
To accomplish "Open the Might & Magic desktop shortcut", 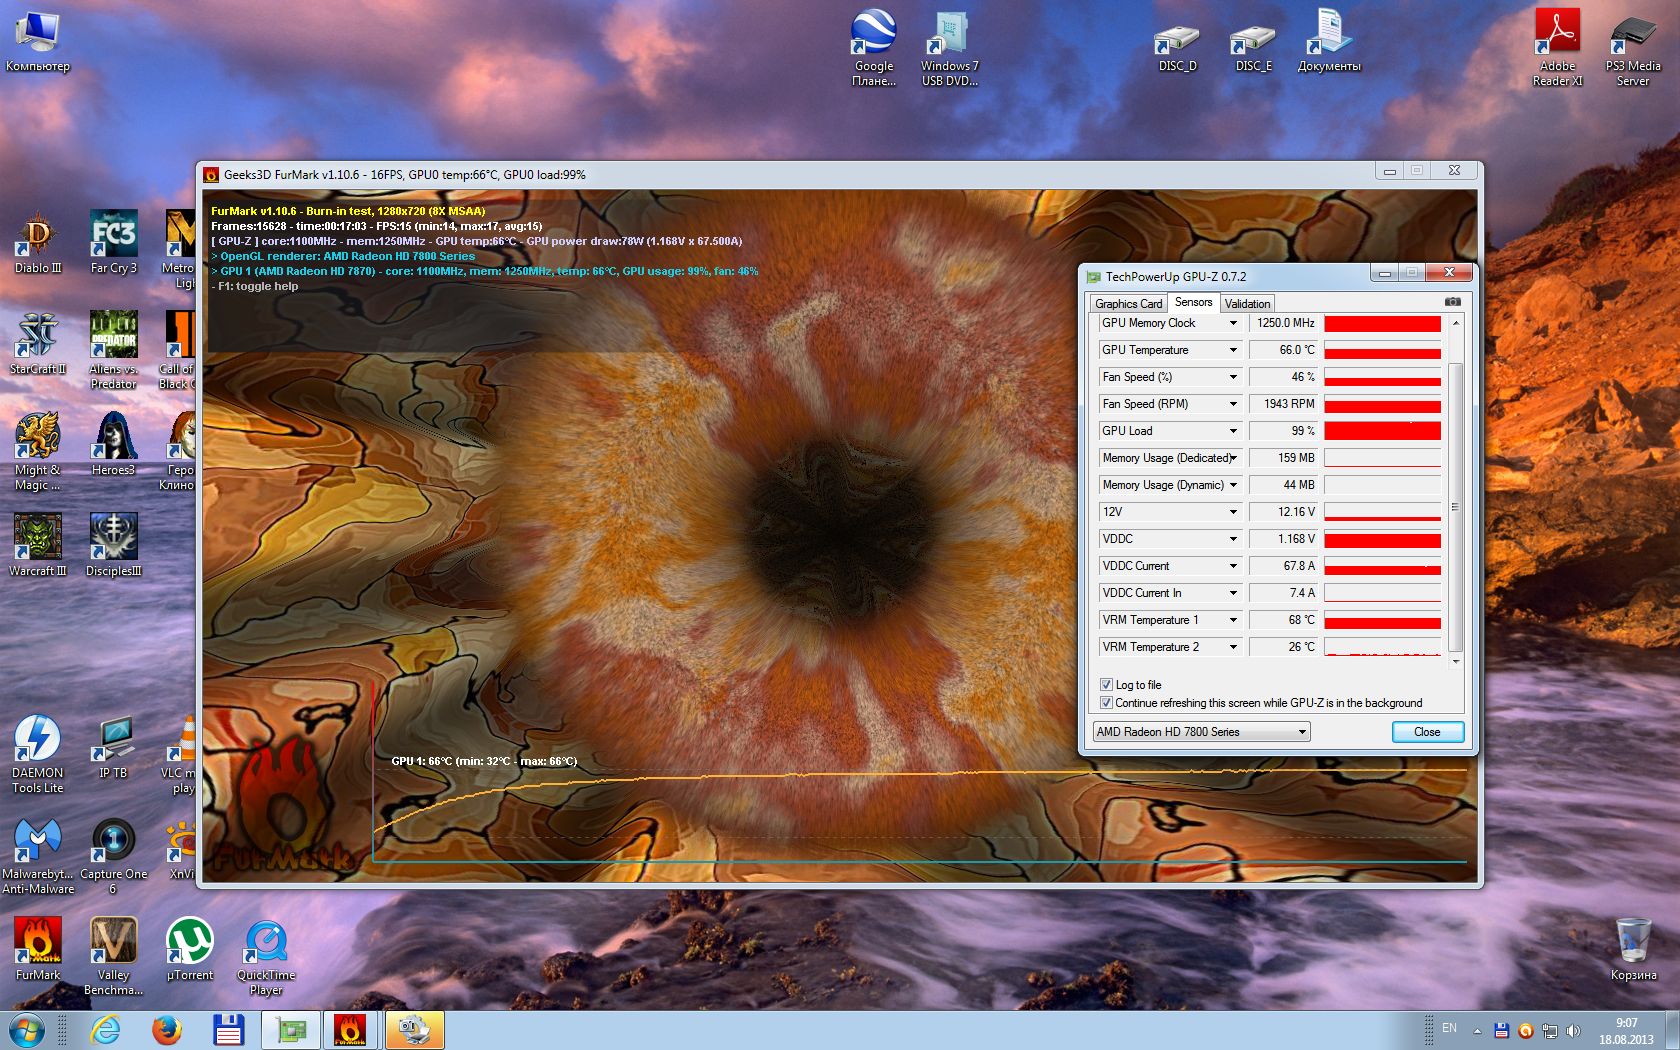I will (x=38, y=450).
